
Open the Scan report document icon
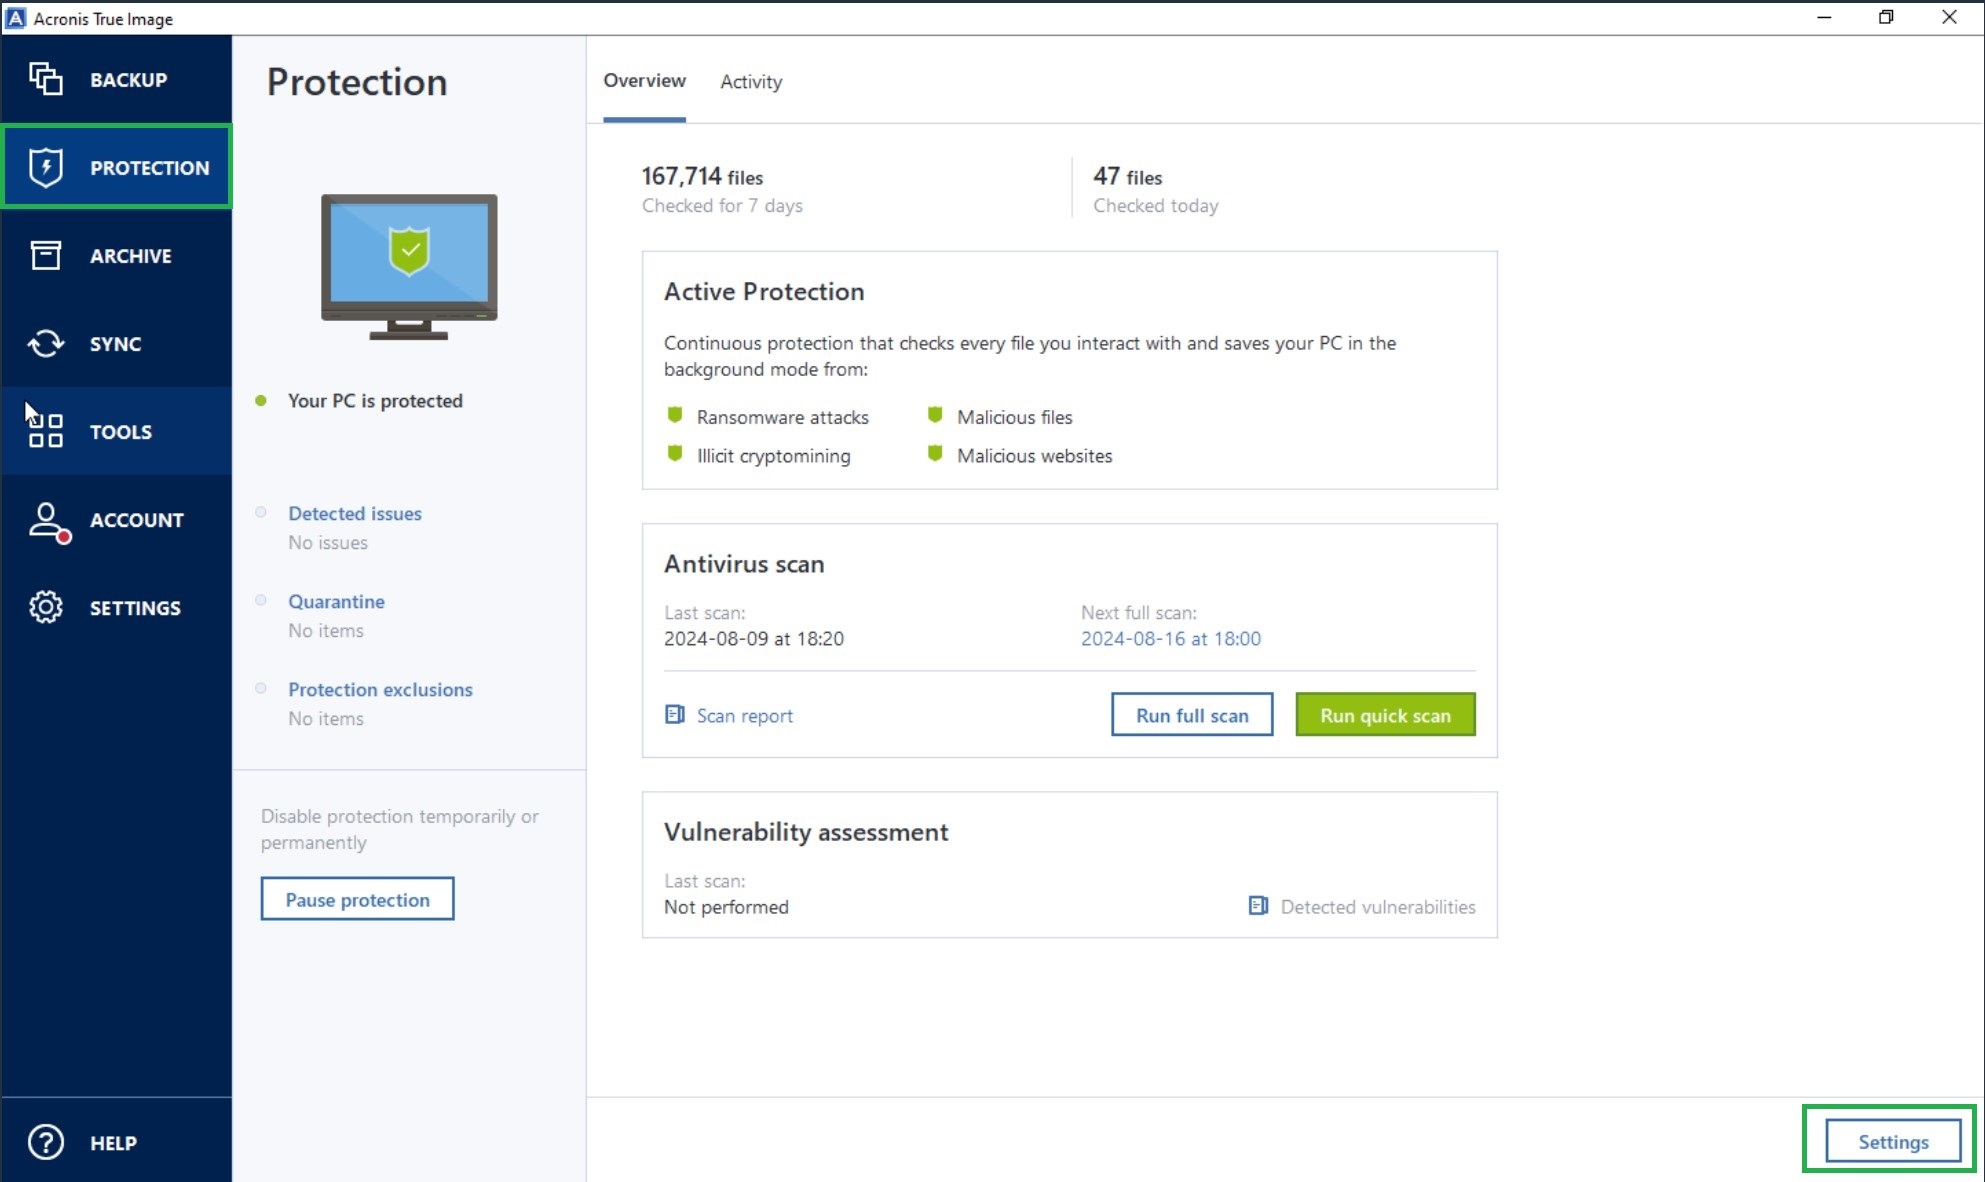point(675,715)
